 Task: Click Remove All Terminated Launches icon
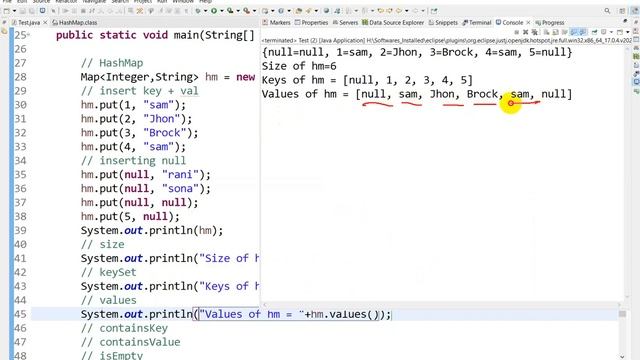534,32
